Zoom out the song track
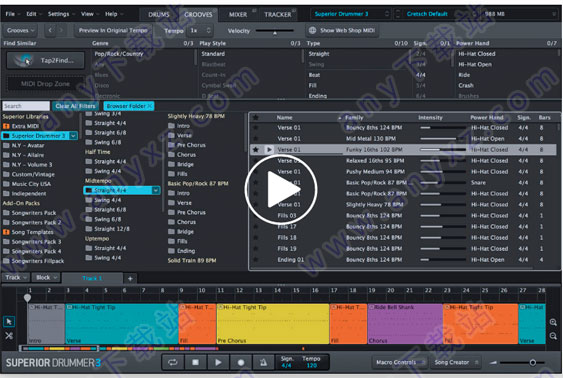This screenshot has height=378, width=563. tap(553, 336)
